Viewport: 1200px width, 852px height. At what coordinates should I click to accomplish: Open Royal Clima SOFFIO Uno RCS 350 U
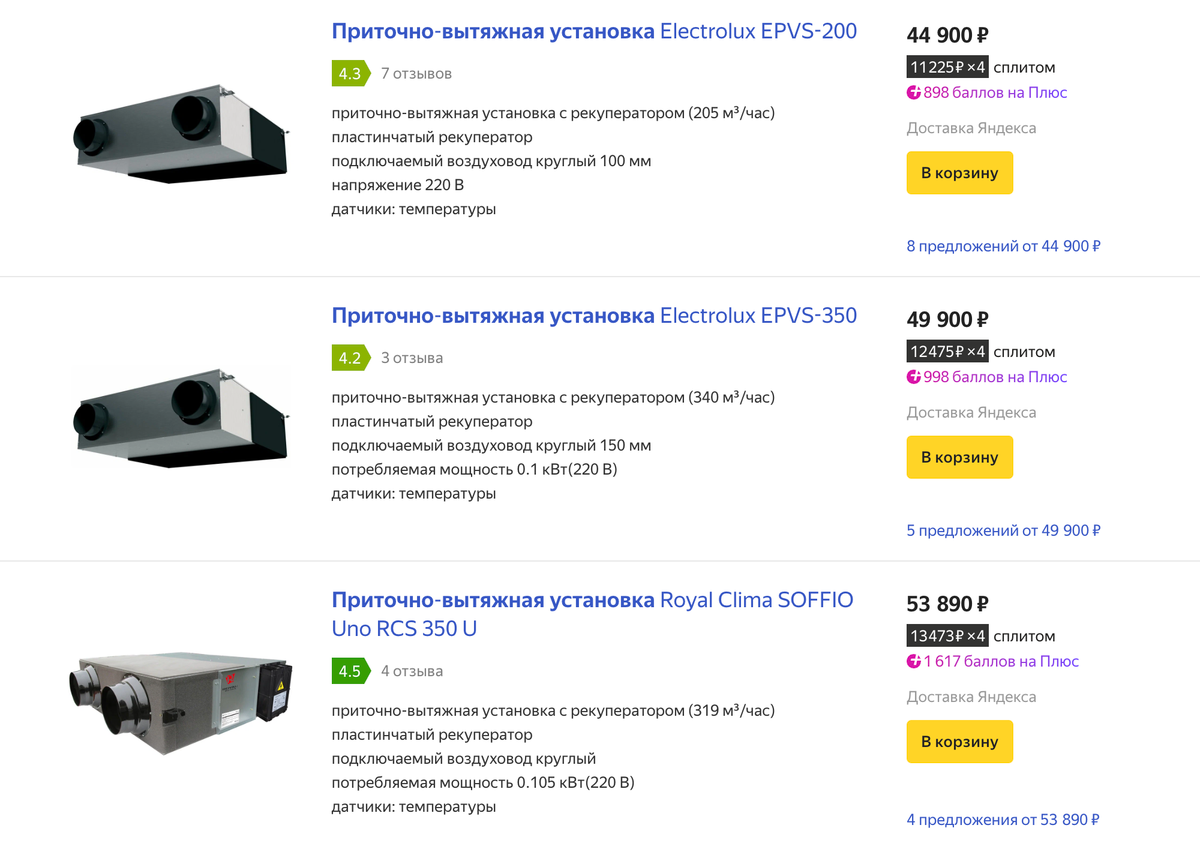[x=592, y=614]
